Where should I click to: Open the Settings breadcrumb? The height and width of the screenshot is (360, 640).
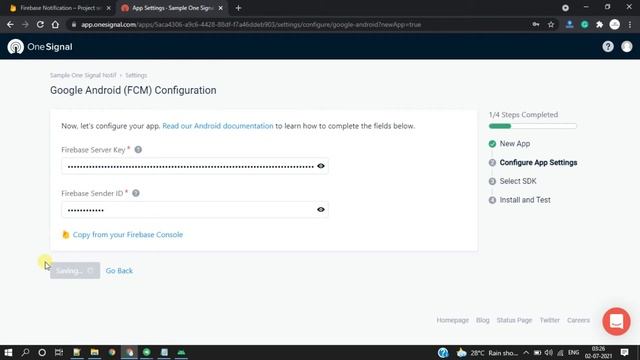click(136, 75)
